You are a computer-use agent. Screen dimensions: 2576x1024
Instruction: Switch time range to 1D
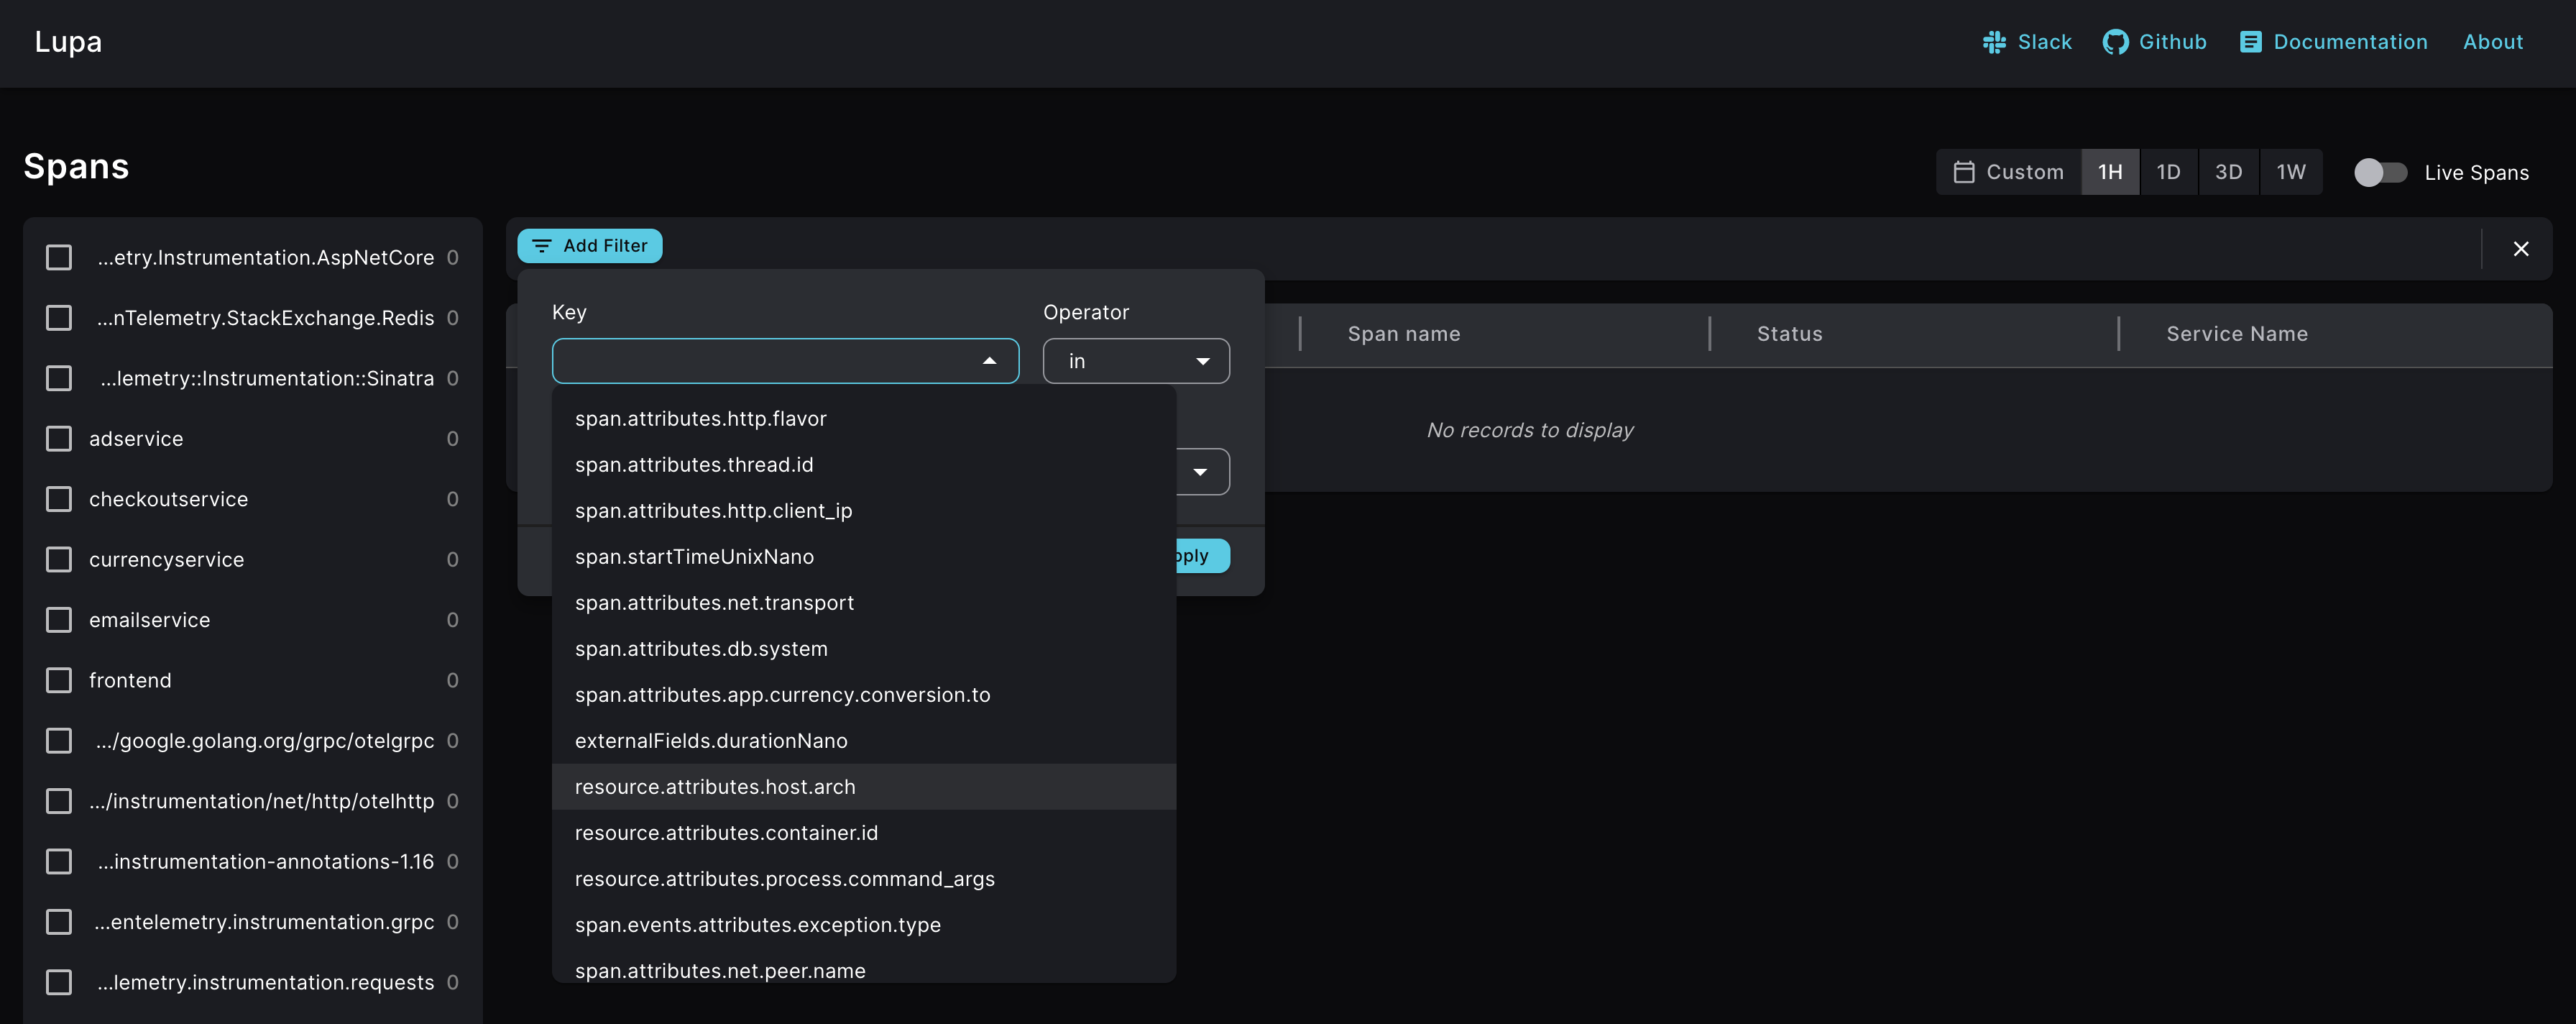(x=2169, y=171)
